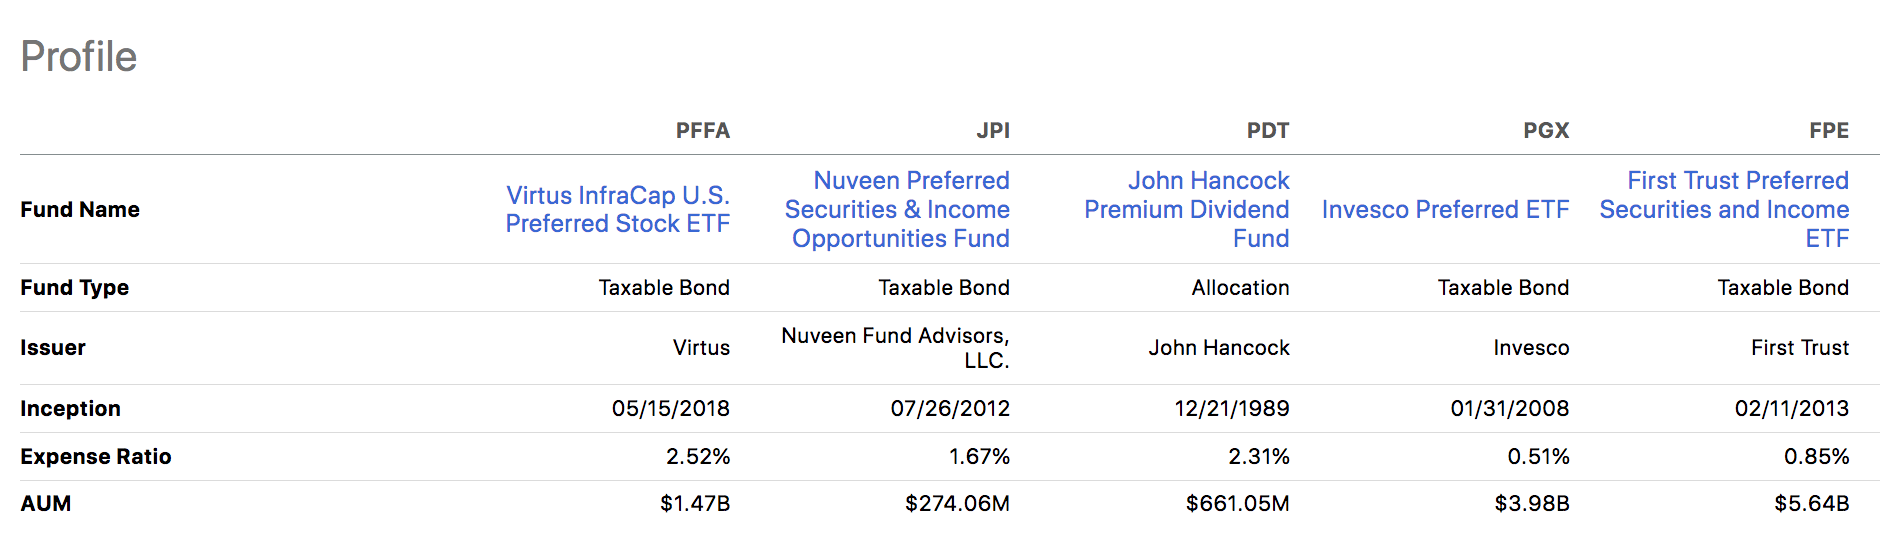1880x548 pixels.
Task: Click the FPE column header
Action: tap(1829, 131)
